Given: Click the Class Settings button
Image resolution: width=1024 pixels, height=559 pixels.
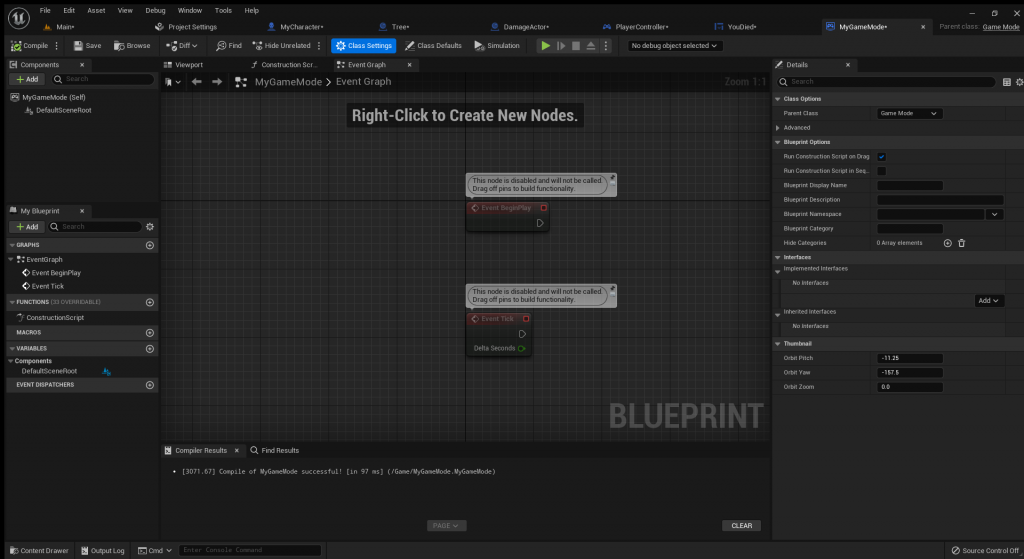Looking at the screenshot, I should (x=364, y=46).
